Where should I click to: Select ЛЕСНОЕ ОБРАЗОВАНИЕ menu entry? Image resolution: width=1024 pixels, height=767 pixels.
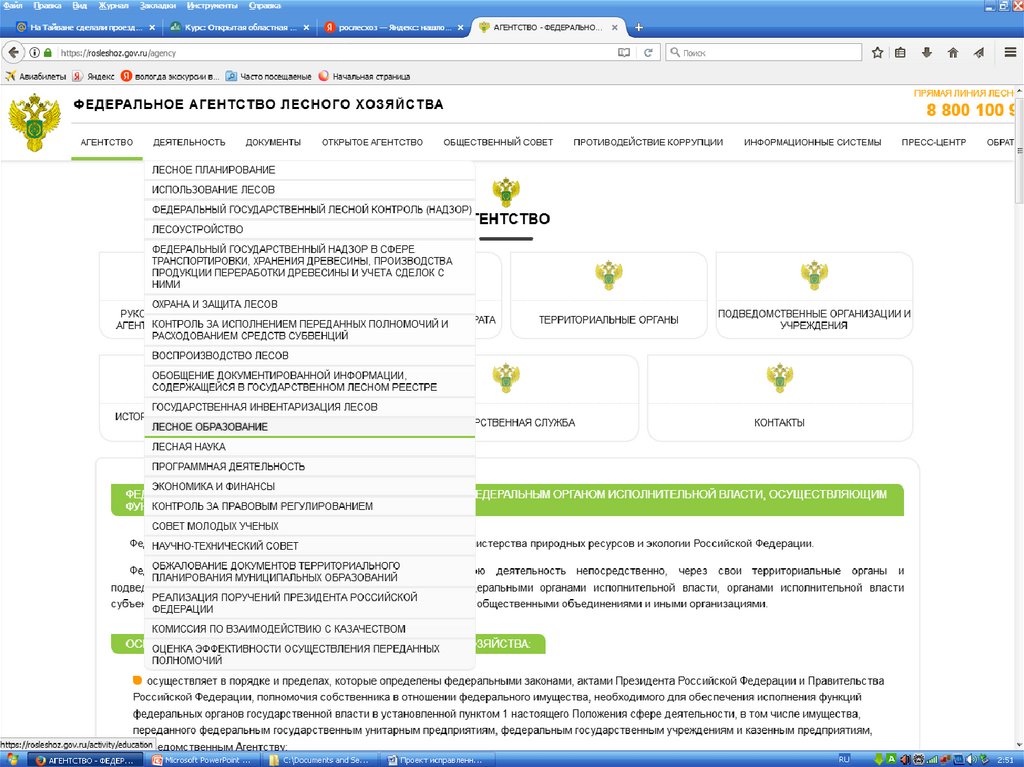point(310,427)
